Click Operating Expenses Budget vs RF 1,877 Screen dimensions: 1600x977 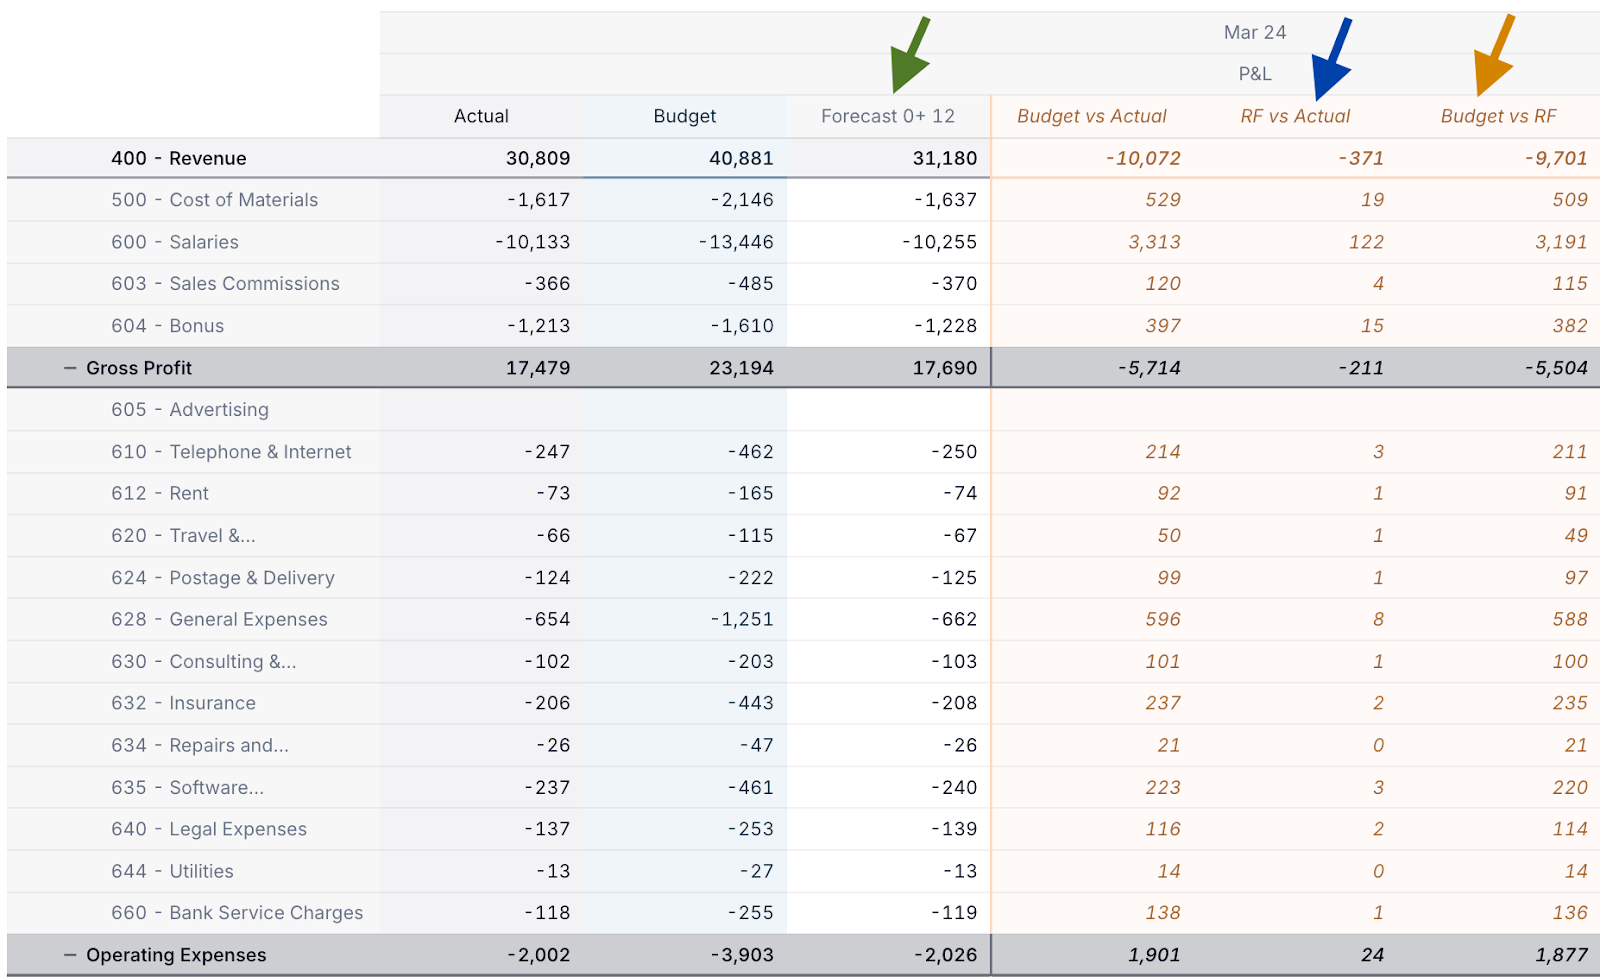[x=1561, y=955]
